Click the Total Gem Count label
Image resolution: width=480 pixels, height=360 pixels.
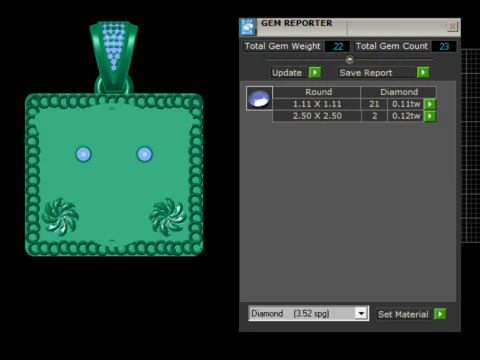tap(392, 46)
